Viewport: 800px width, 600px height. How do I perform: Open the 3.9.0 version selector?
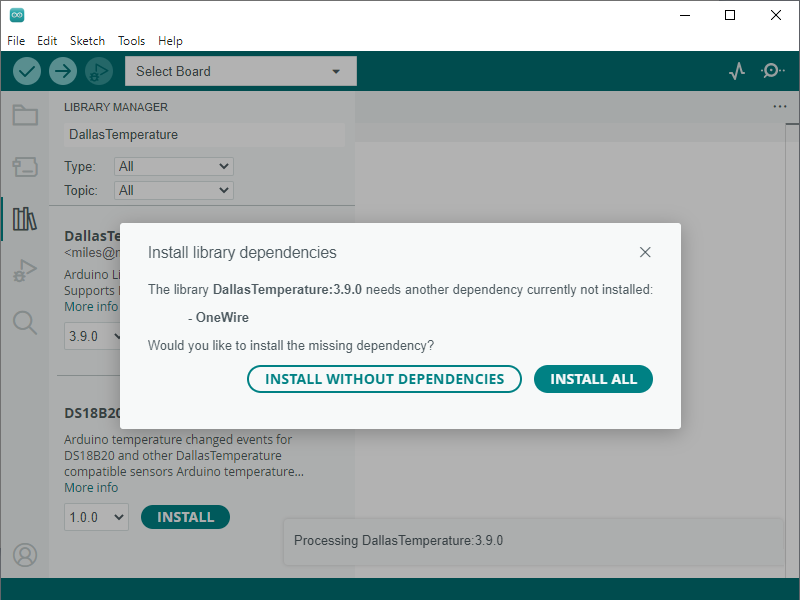(x=92, y=336)
